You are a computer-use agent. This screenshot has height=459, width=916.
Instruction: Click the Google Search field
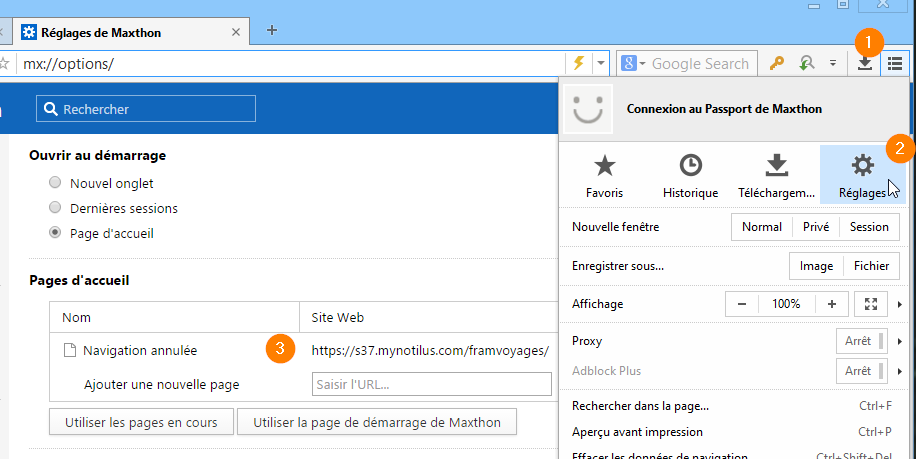click(701, 63)
